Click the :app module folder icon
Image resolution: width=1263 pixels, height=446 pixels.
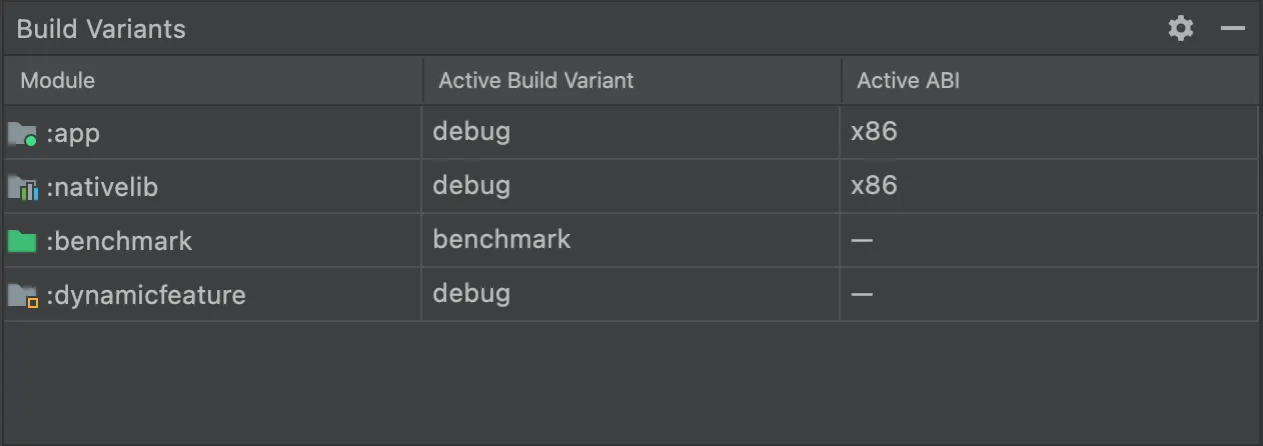tap(22, 133)
